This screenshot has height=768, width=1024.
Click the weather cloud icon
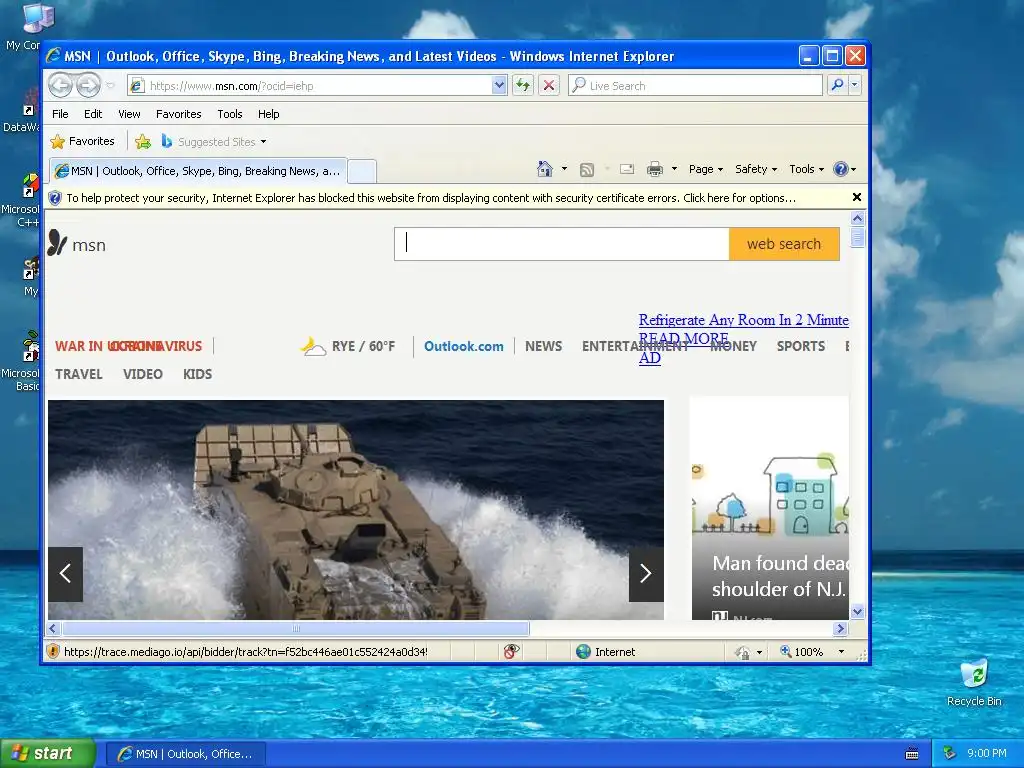point(313,346)
